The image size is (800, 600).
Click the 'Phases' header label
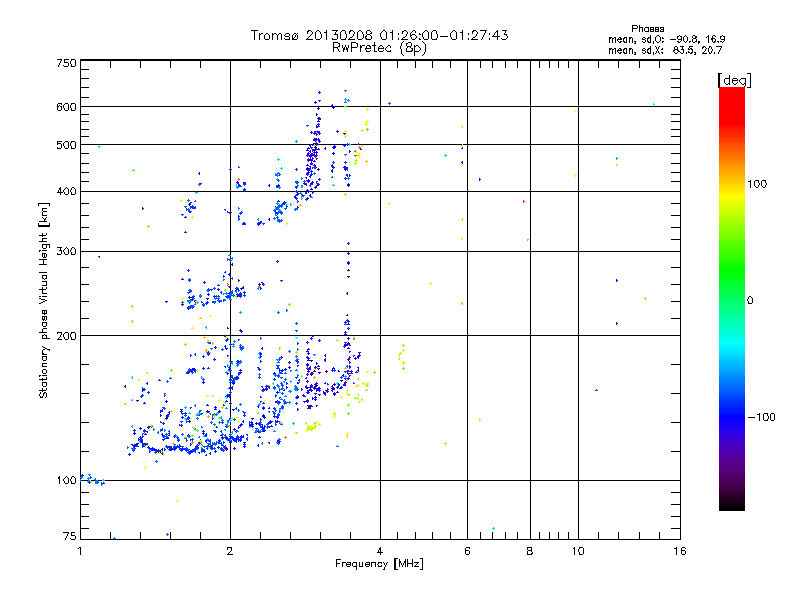[647, 29]
